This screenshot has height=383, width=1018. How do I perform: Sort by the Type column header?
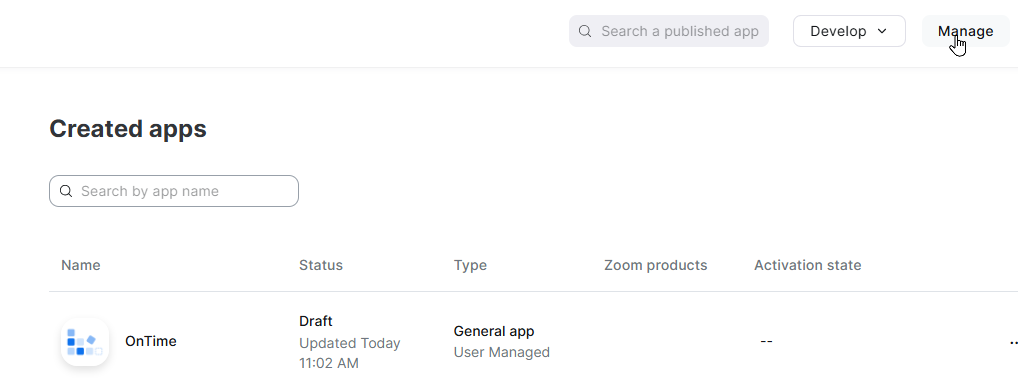(x=470, y=265)
